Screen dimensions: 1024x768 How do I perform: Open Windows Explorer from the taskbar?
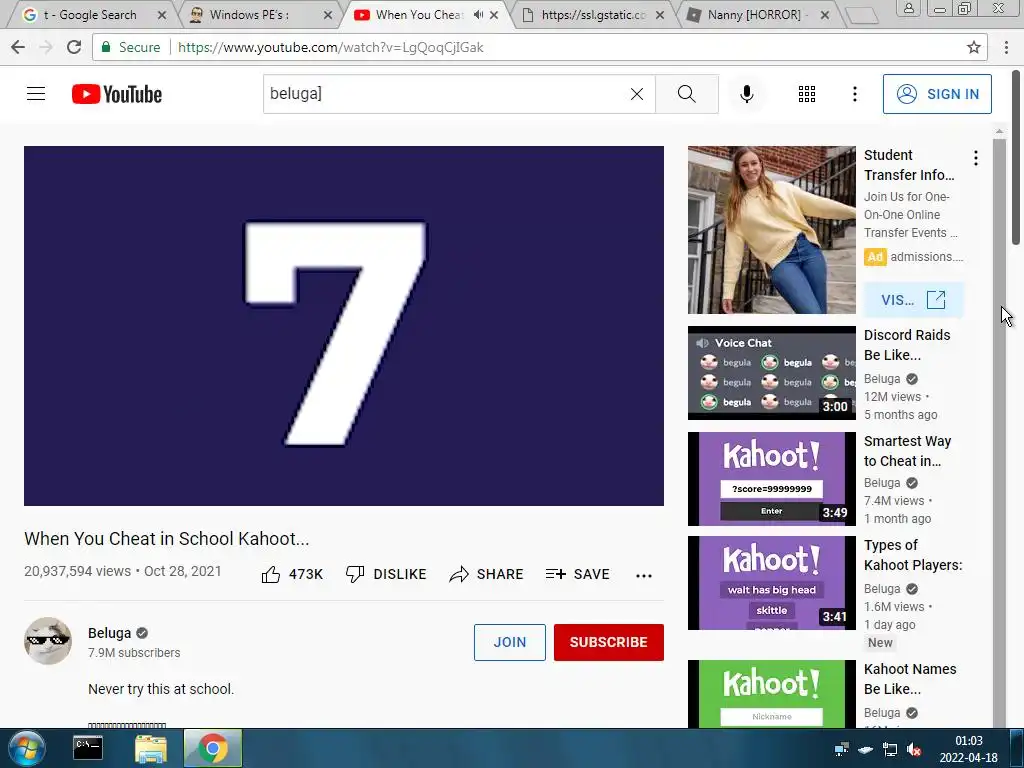pyautogui.click(x=151, y=748)
